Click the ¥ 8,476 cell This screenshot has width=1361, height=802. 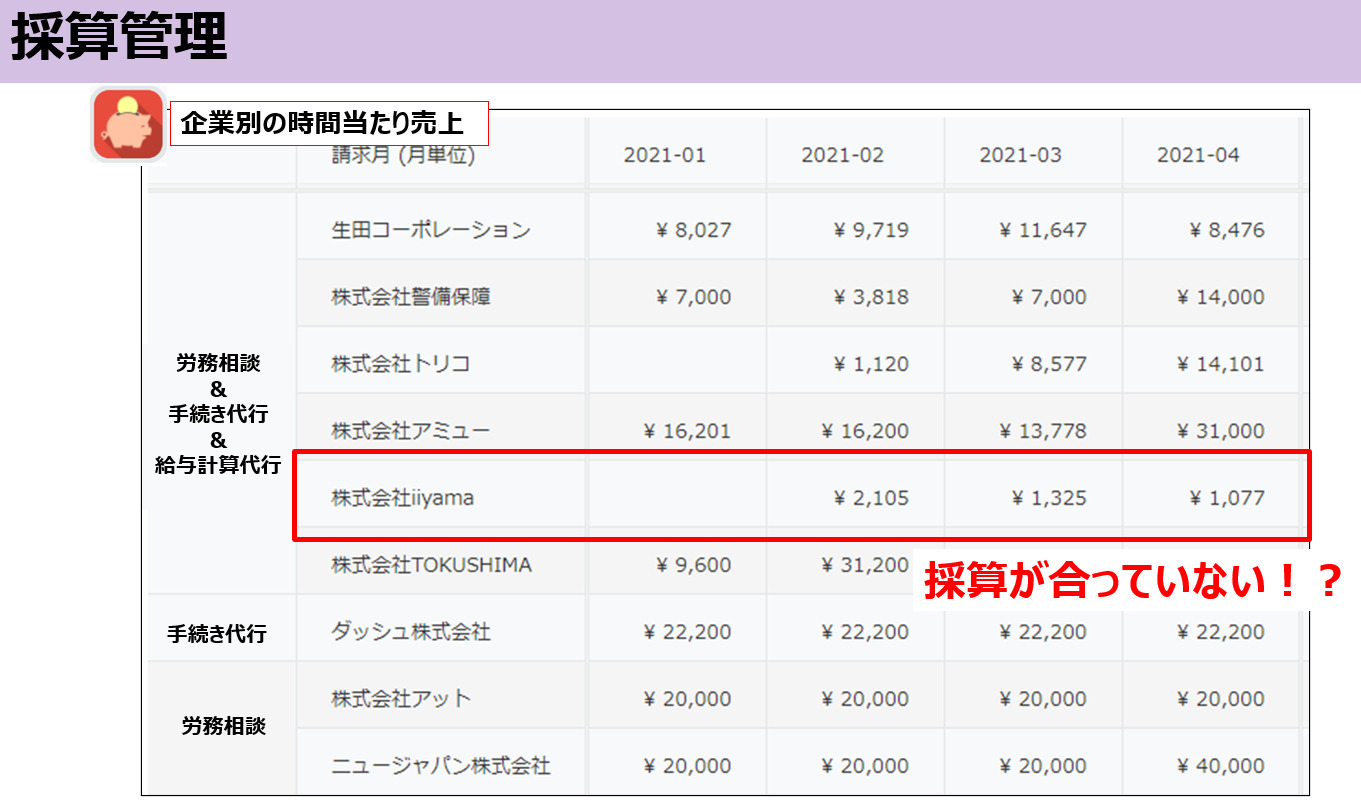[1227, 230]
